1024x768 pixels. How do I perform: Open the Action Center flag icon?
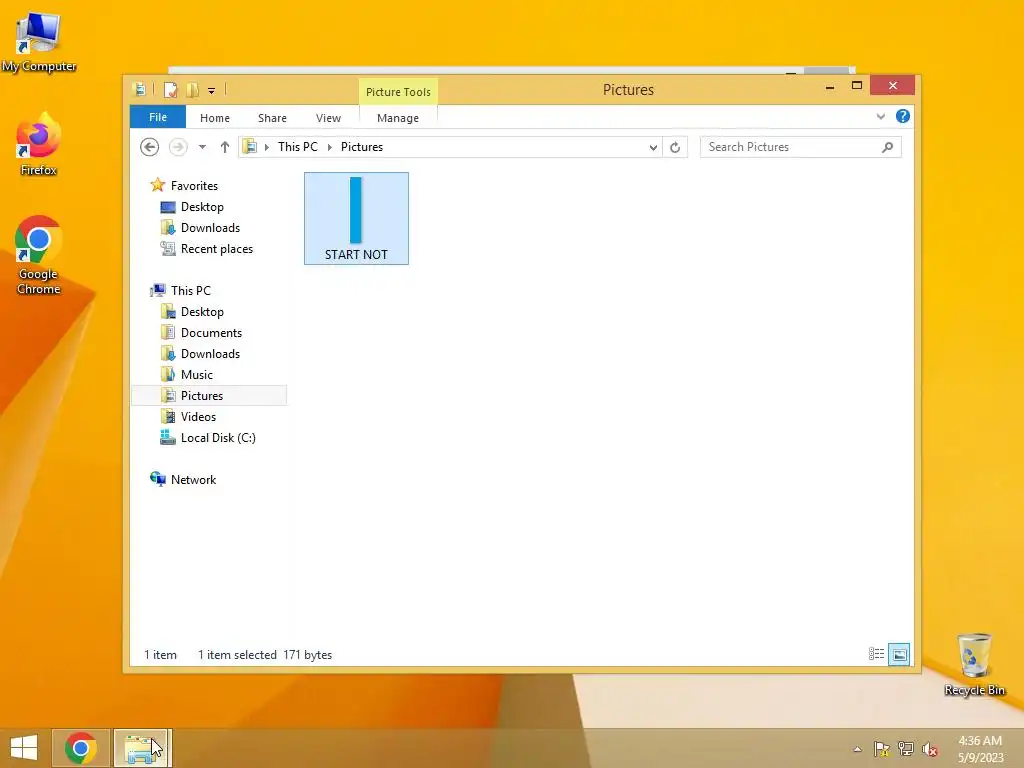pyautogui.click(x=882, y=749)
